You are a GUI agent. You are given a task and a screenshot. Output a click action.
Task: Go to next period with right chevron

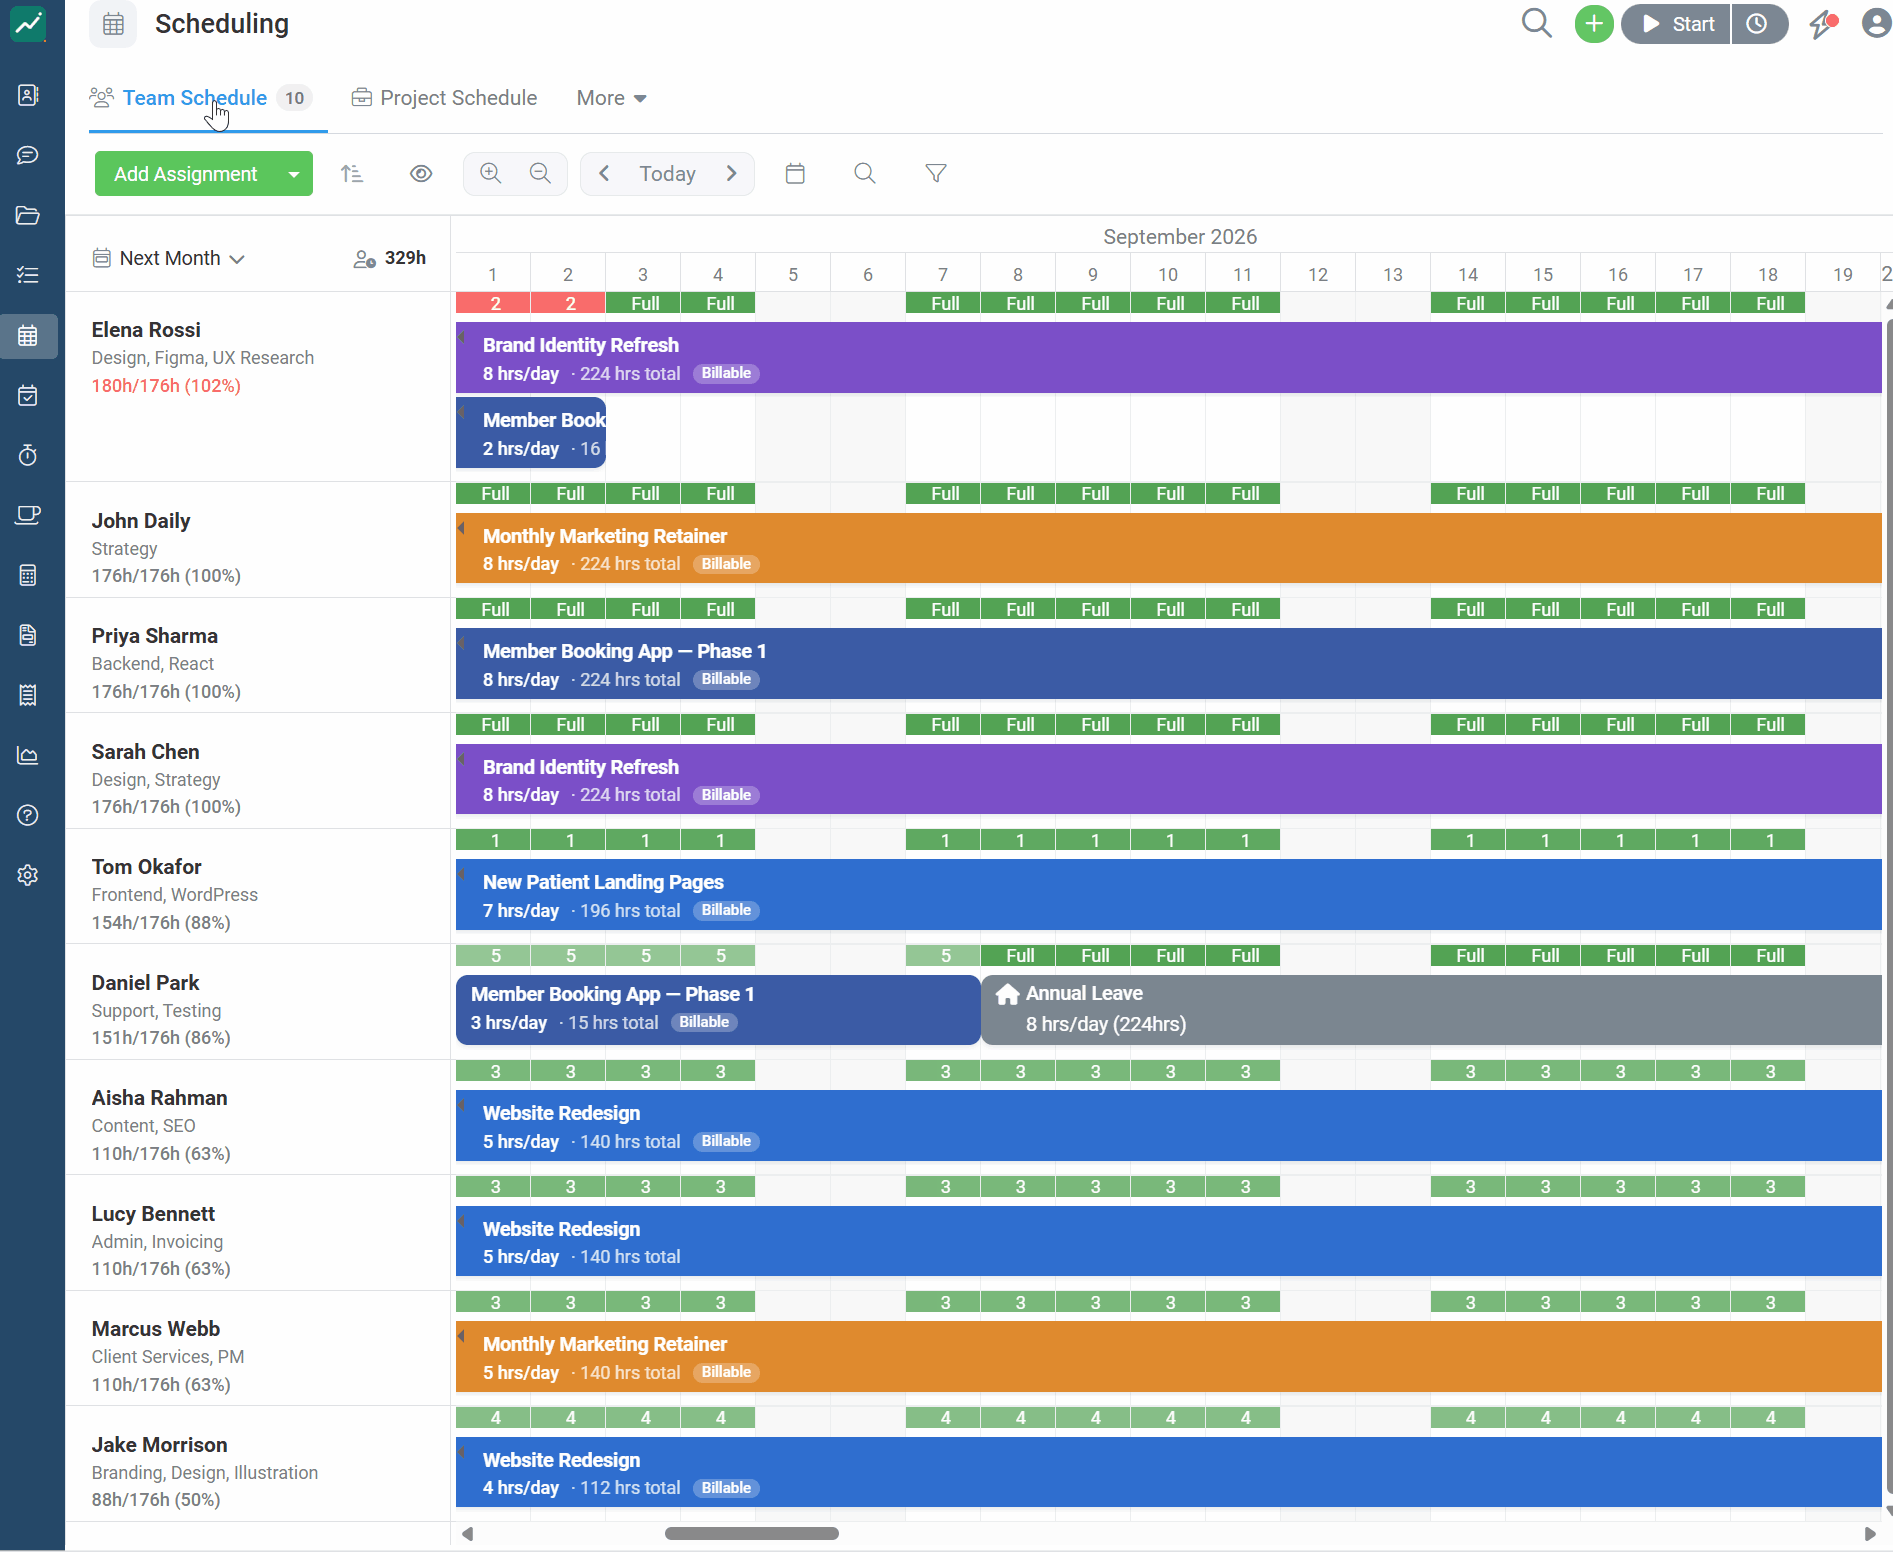click(731, 174)
